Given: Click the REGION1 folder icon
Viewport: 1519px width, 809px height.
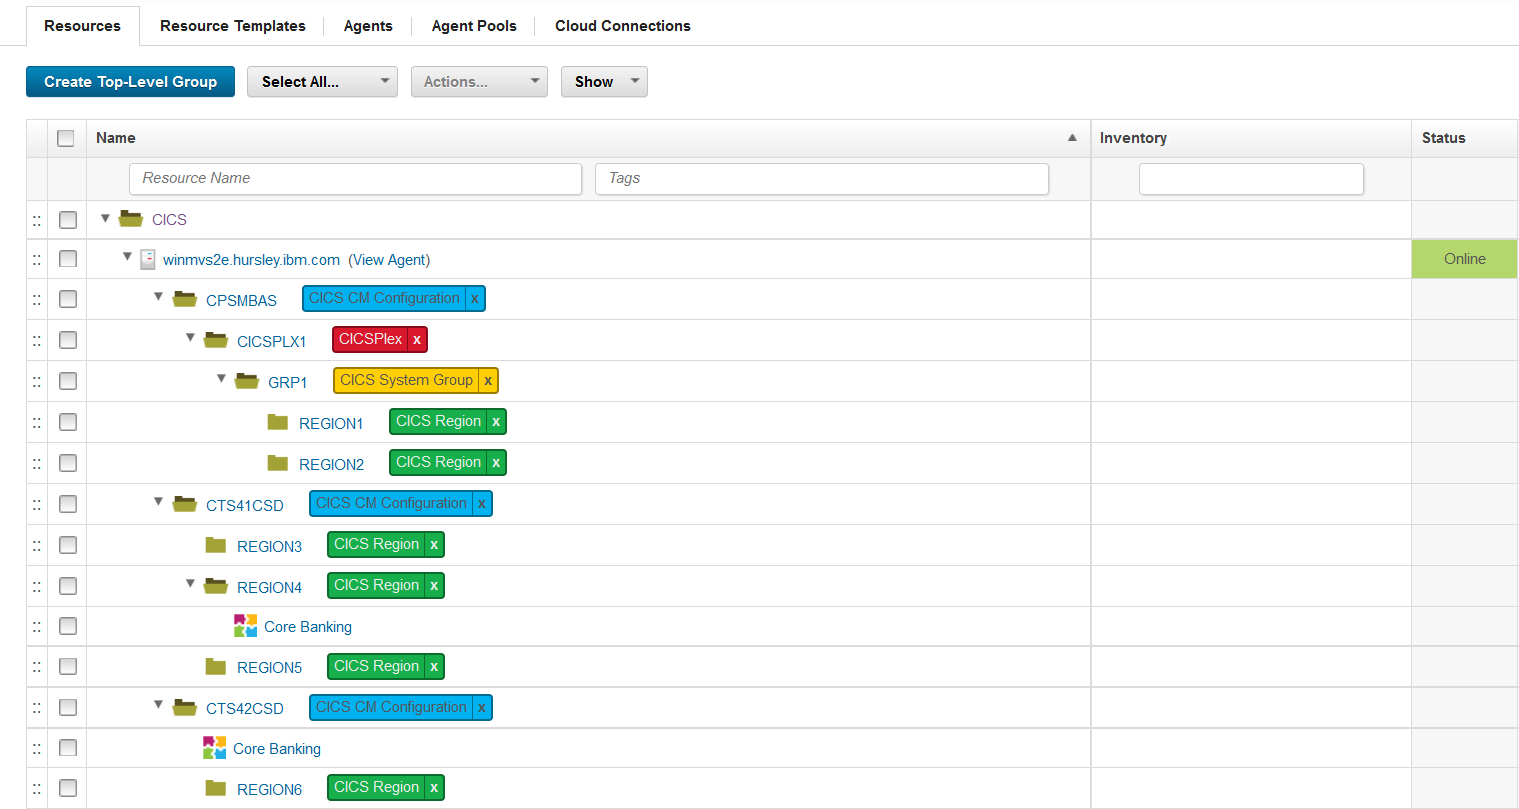Looking at the screenshot, I should [x=278, y=422].
